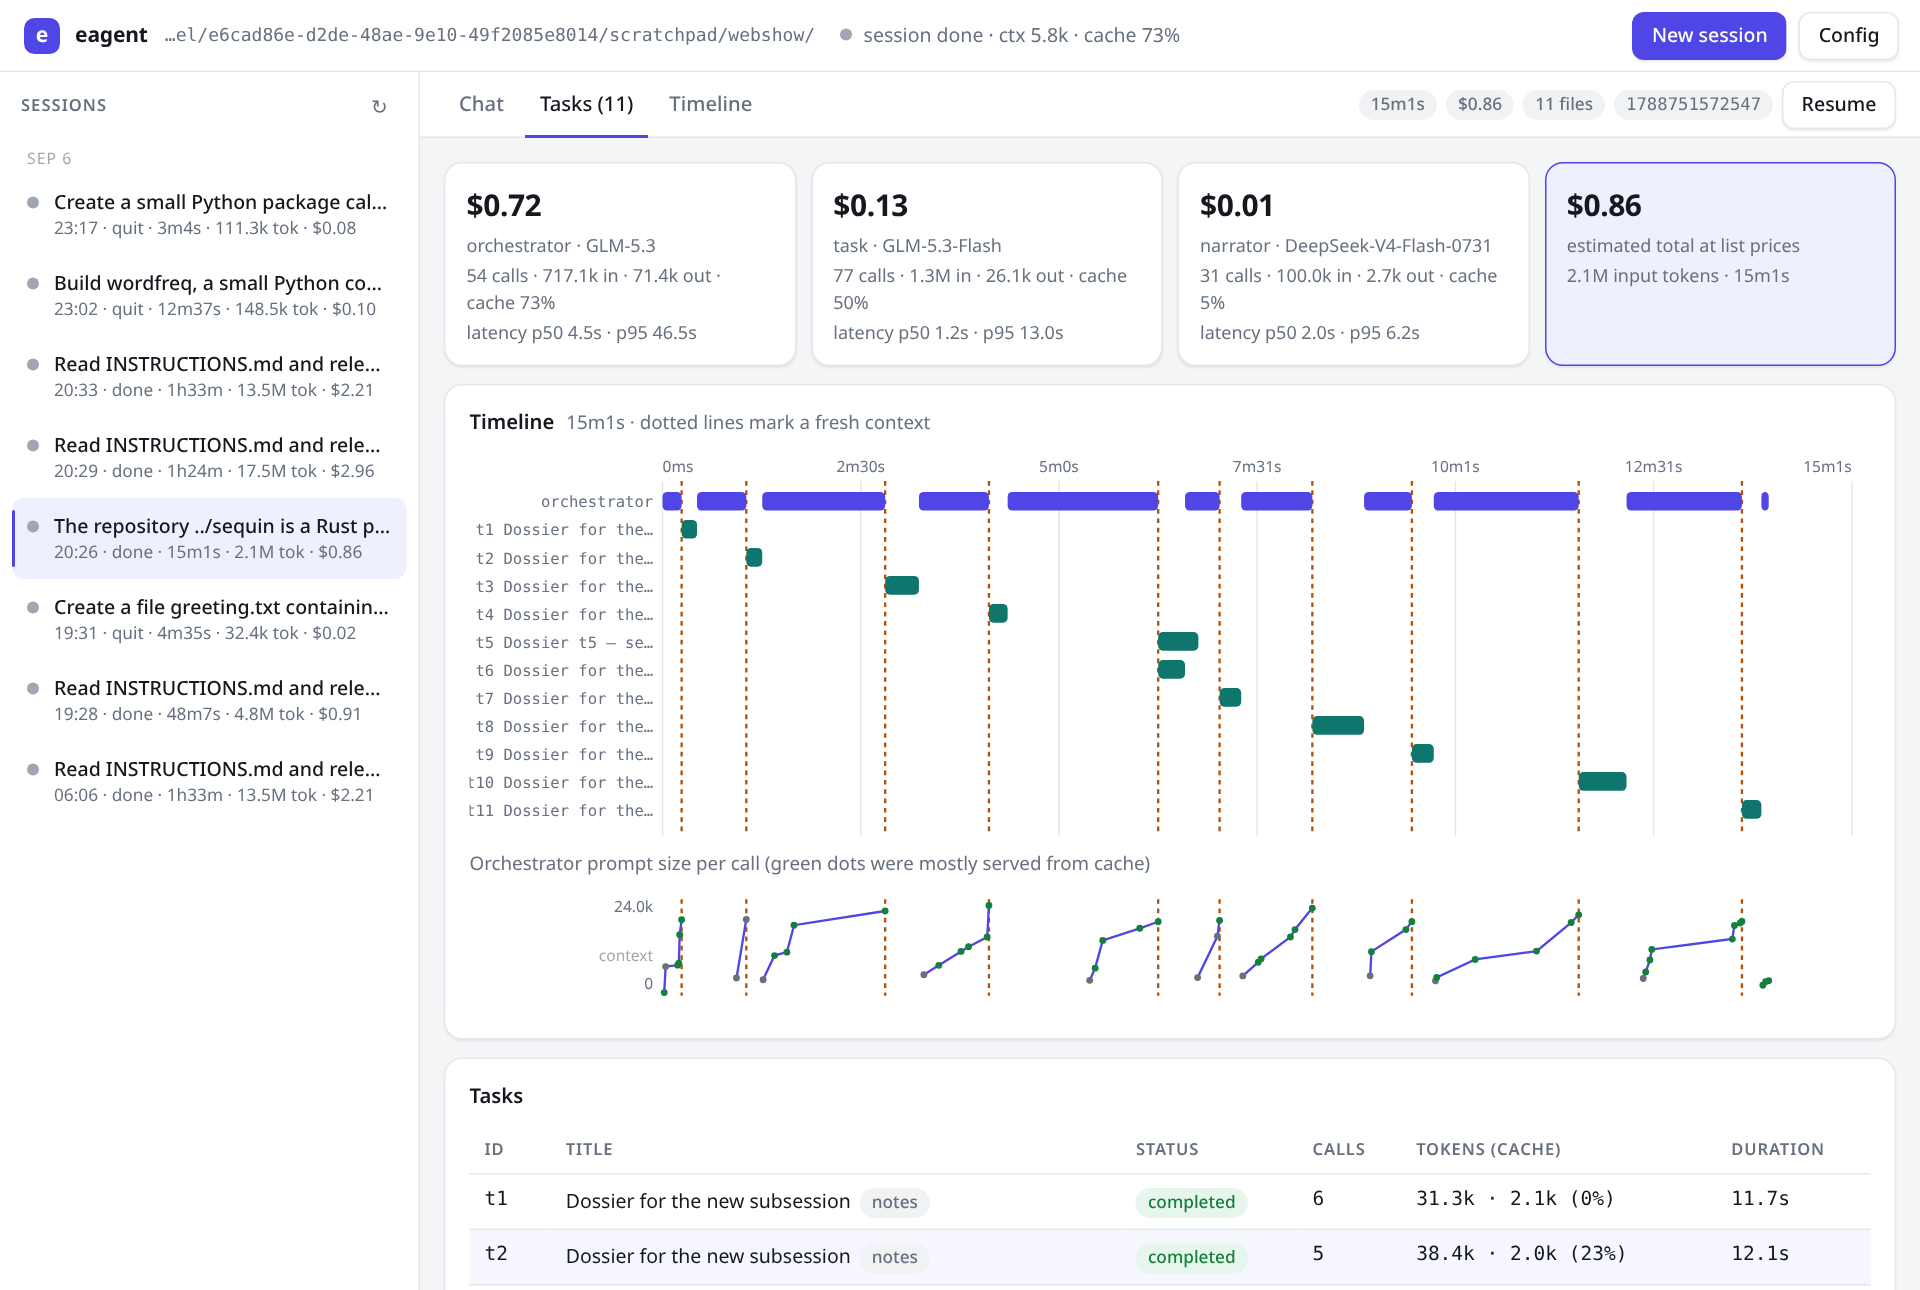Select the 06:06 Read INSTRUCTIONS.md session
This screenshot has width=1920, height=1290.
[x=210, y=781]
